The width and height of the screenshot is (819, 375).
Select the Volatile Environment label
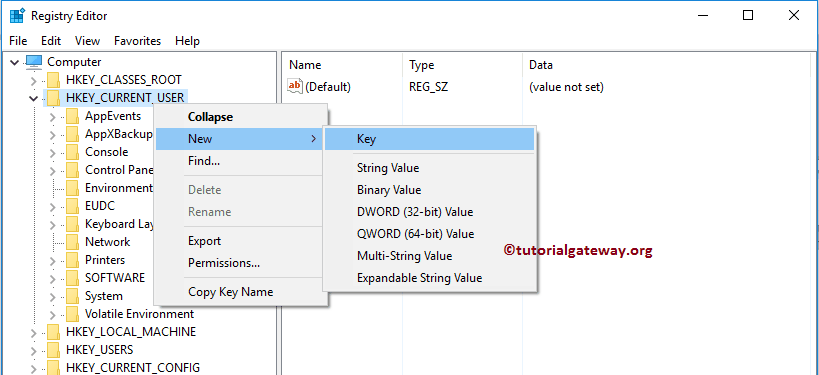click(139, 314)
